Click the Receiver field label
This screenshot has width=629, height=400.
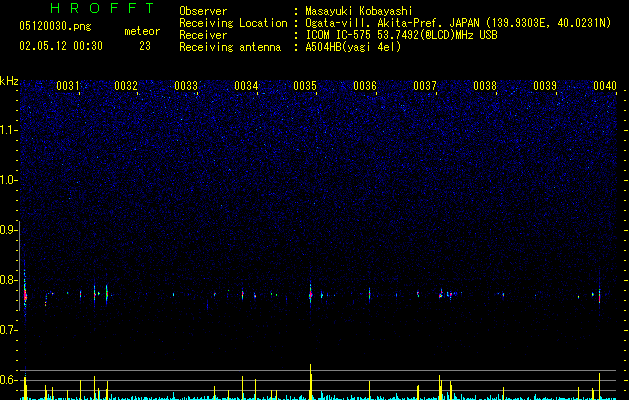(x=203, y=35)
